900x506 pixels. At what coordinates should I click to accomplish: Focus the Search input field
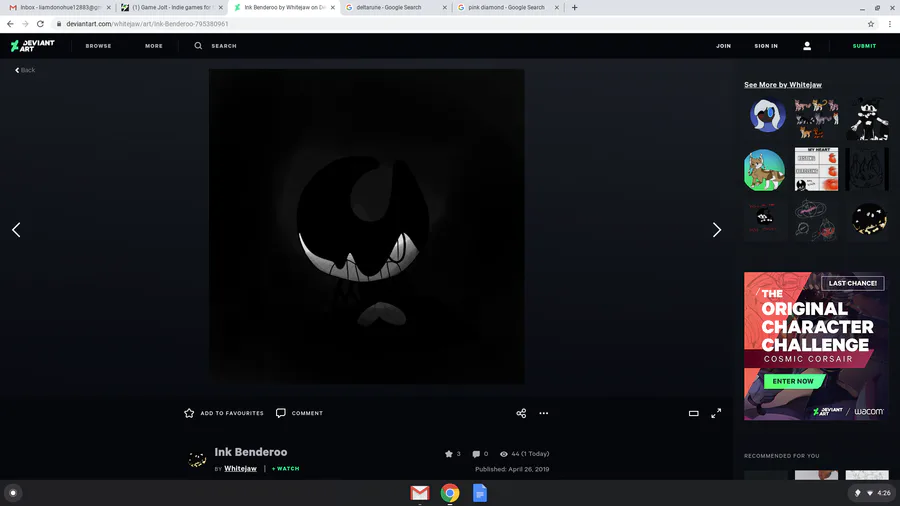click(x=224, y=46)
